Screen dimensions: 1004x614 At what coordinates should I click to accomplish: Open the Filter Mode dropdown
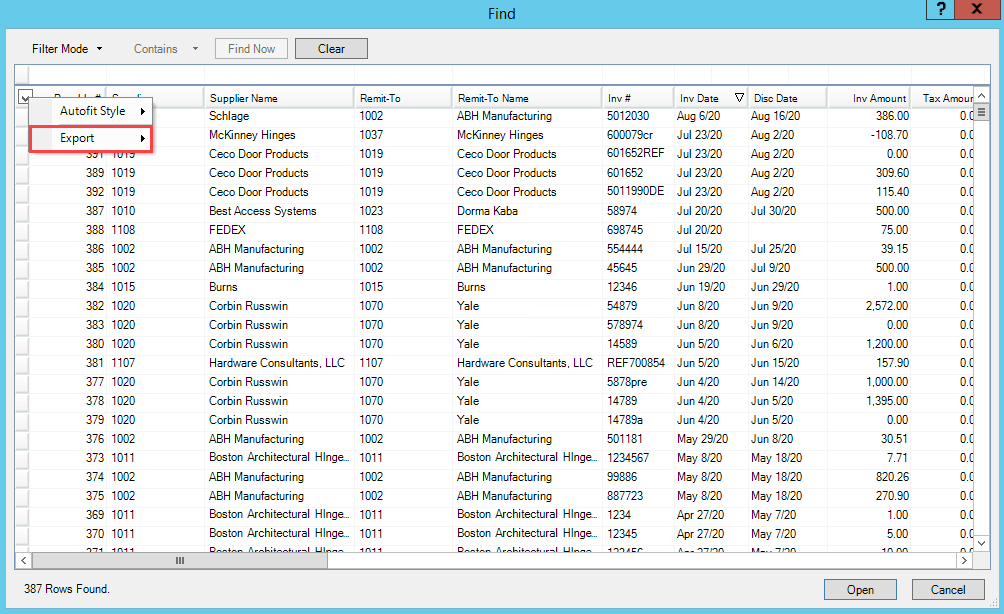click(67, 49)
